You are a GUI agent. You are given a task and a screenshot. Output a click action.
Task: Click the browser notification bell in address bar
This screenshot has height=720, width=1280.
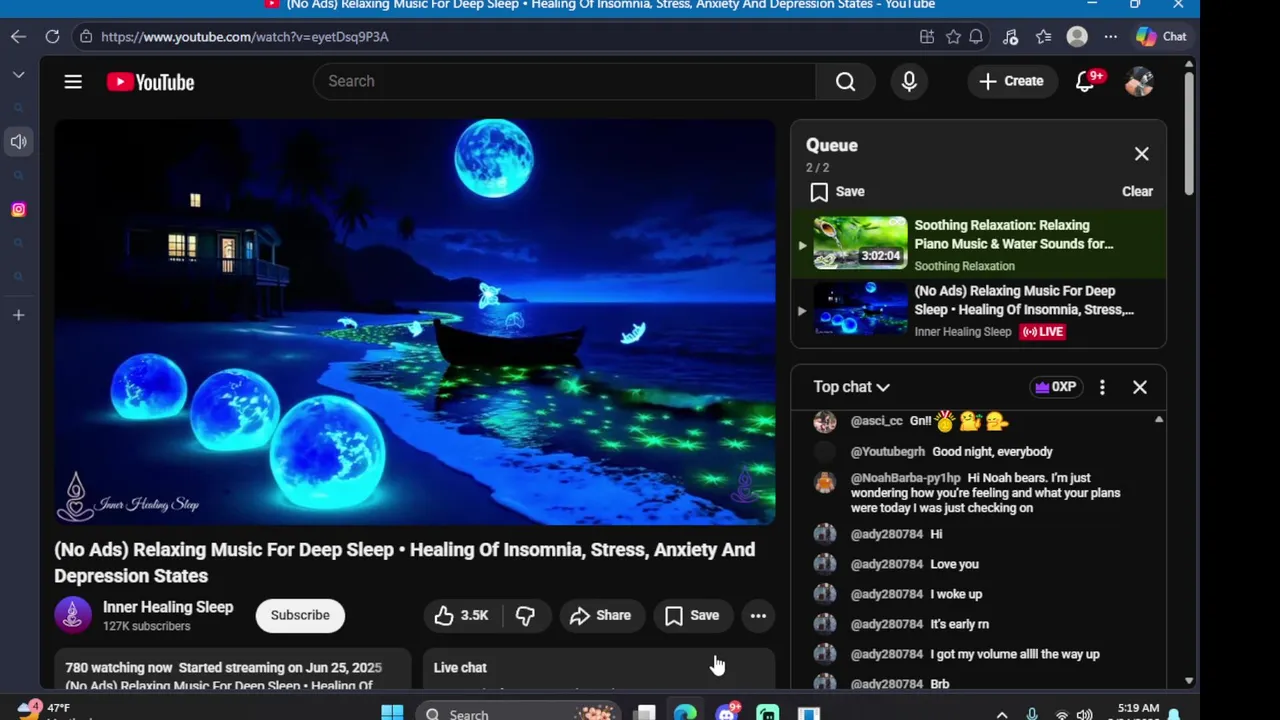976,37
